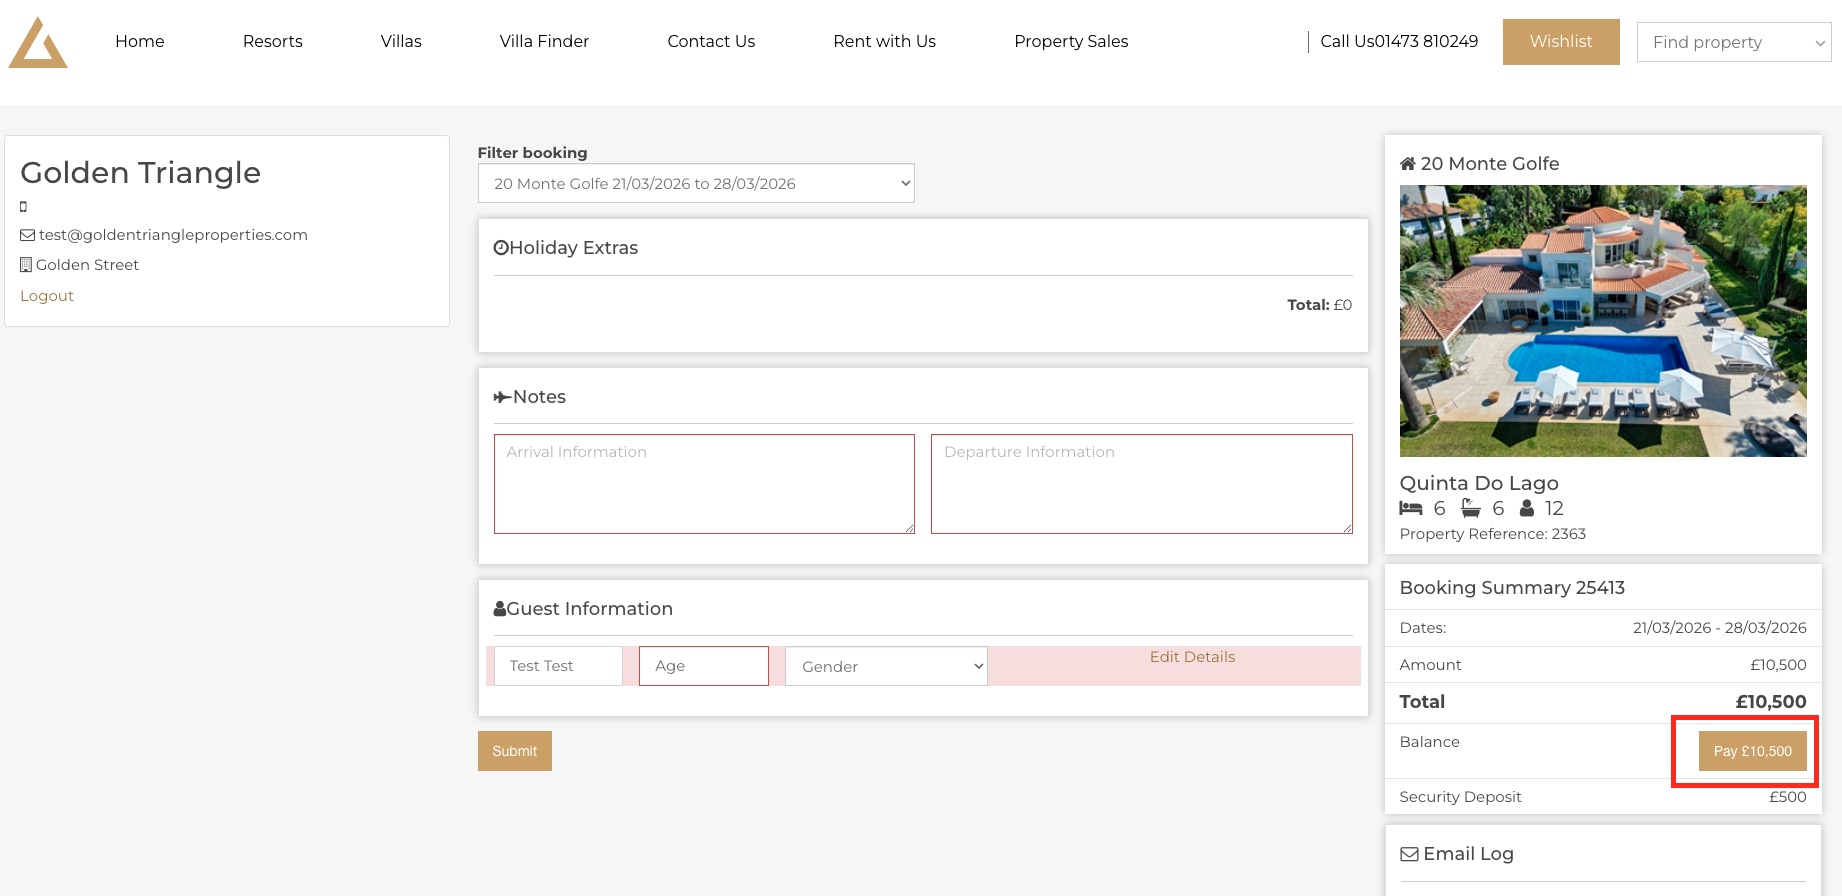Image resolution: width=1842 pixels, height=896 pixels.
Task: Click the email envelope icon in profile panel
Action: [27, 235]
